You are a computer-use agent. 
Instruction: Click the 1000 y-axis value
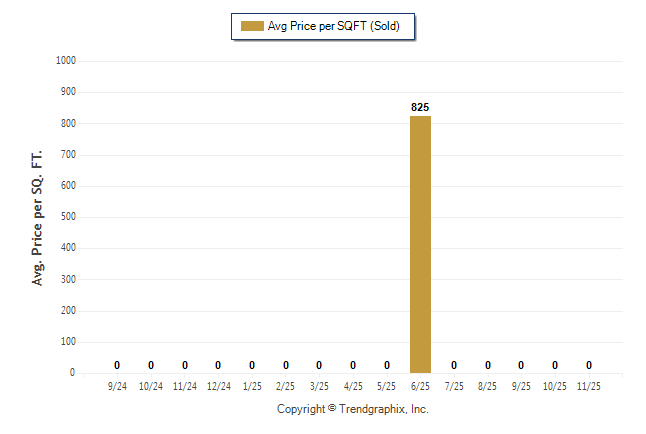tap(67, 61)
